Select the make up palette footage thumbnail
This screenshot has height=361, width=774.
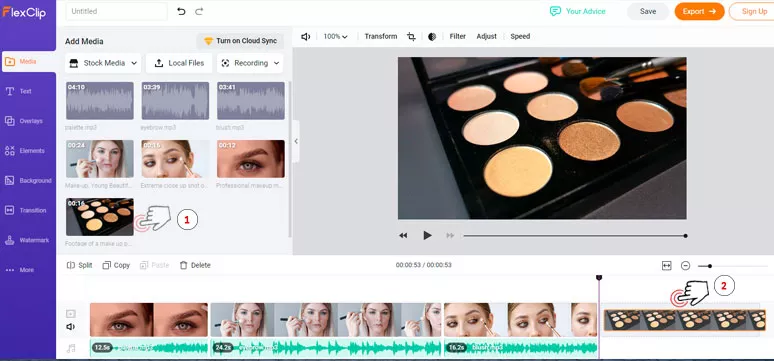coord(100,217)
